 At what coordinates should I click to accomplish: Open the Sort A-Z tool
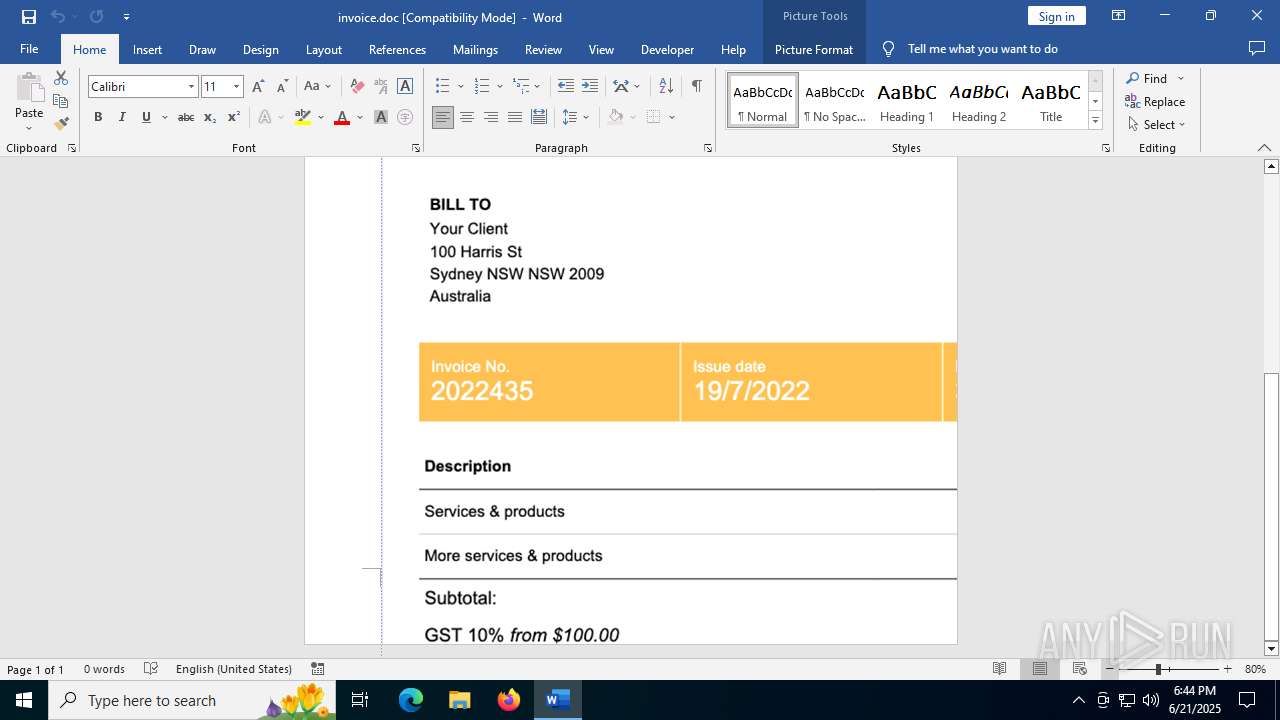tap(666, 86)
